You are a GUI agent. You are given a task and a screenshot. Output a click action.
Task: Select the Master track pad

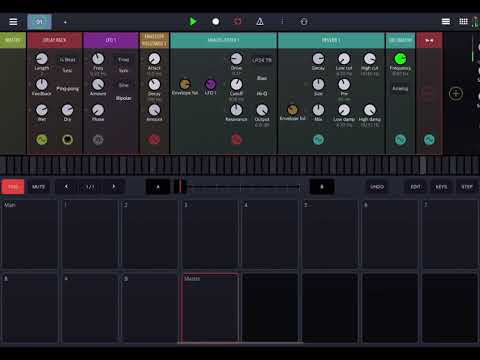pyautogui.click(x=210, y=308)
